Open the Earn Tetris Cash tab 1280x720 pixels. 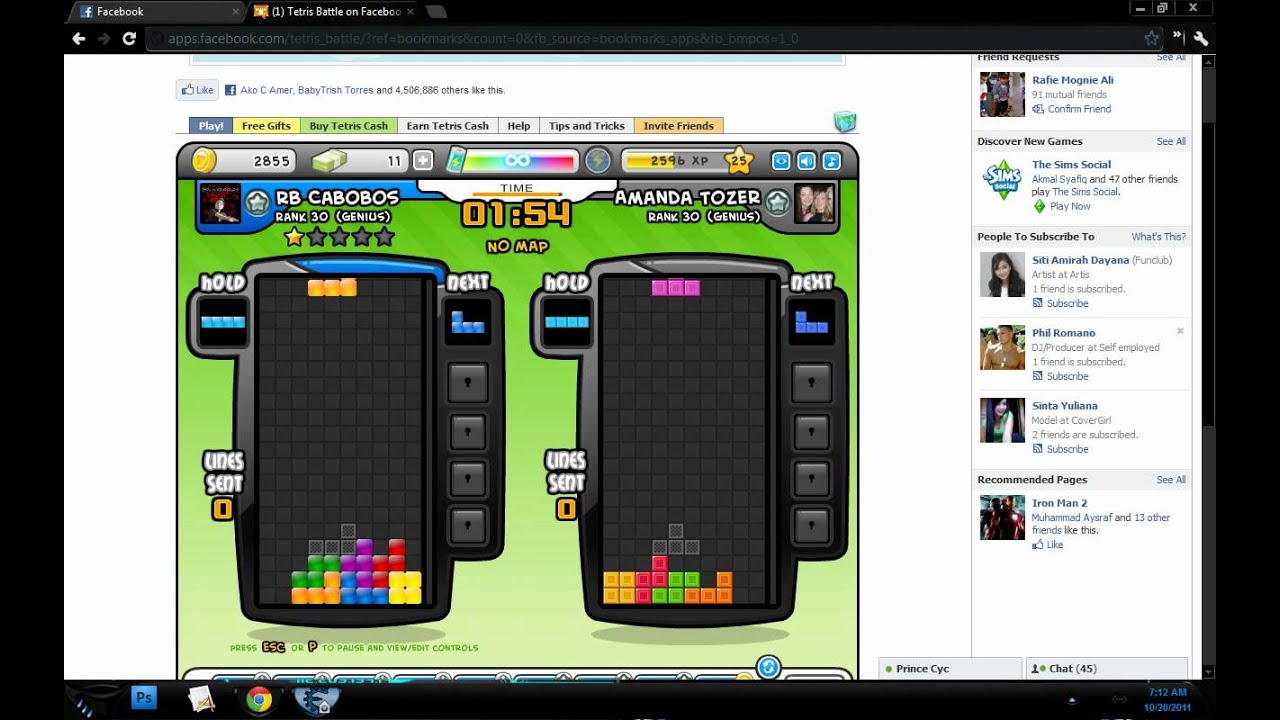[447, 126]
